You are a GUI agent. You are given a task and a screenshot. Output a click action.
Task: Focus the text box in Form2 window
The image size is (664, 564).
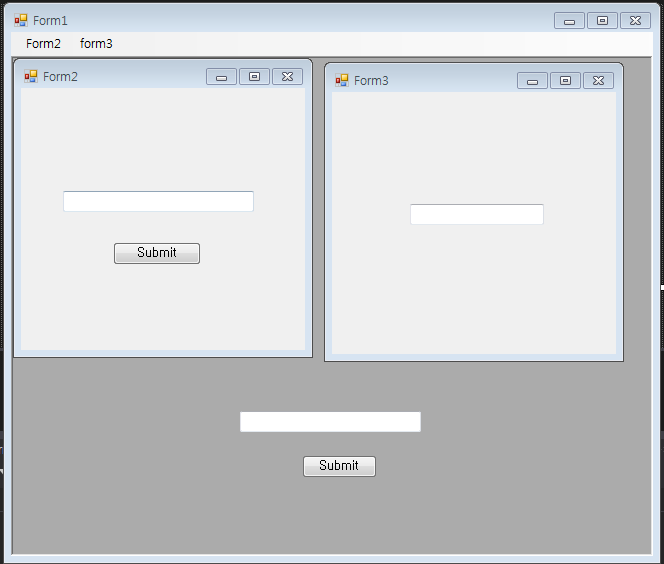pos(158,201)
